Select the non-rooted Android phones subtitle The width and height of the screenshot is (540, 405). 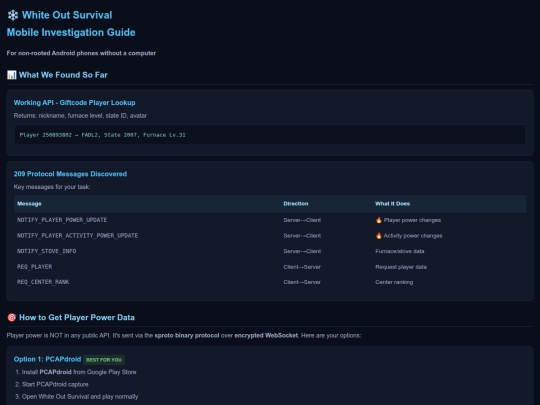(81, 53)
